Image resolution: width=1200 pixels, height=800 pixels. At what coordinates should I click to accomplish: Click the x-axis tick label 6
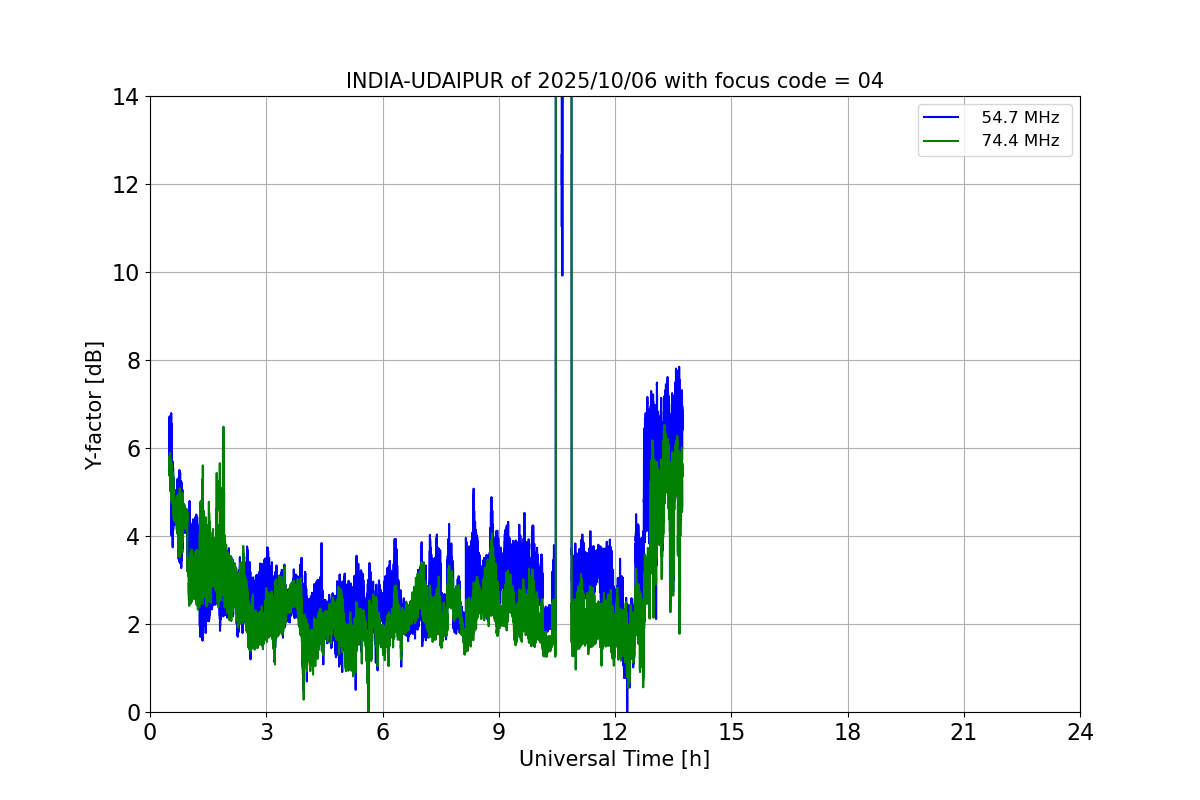(x=382, y=732)
